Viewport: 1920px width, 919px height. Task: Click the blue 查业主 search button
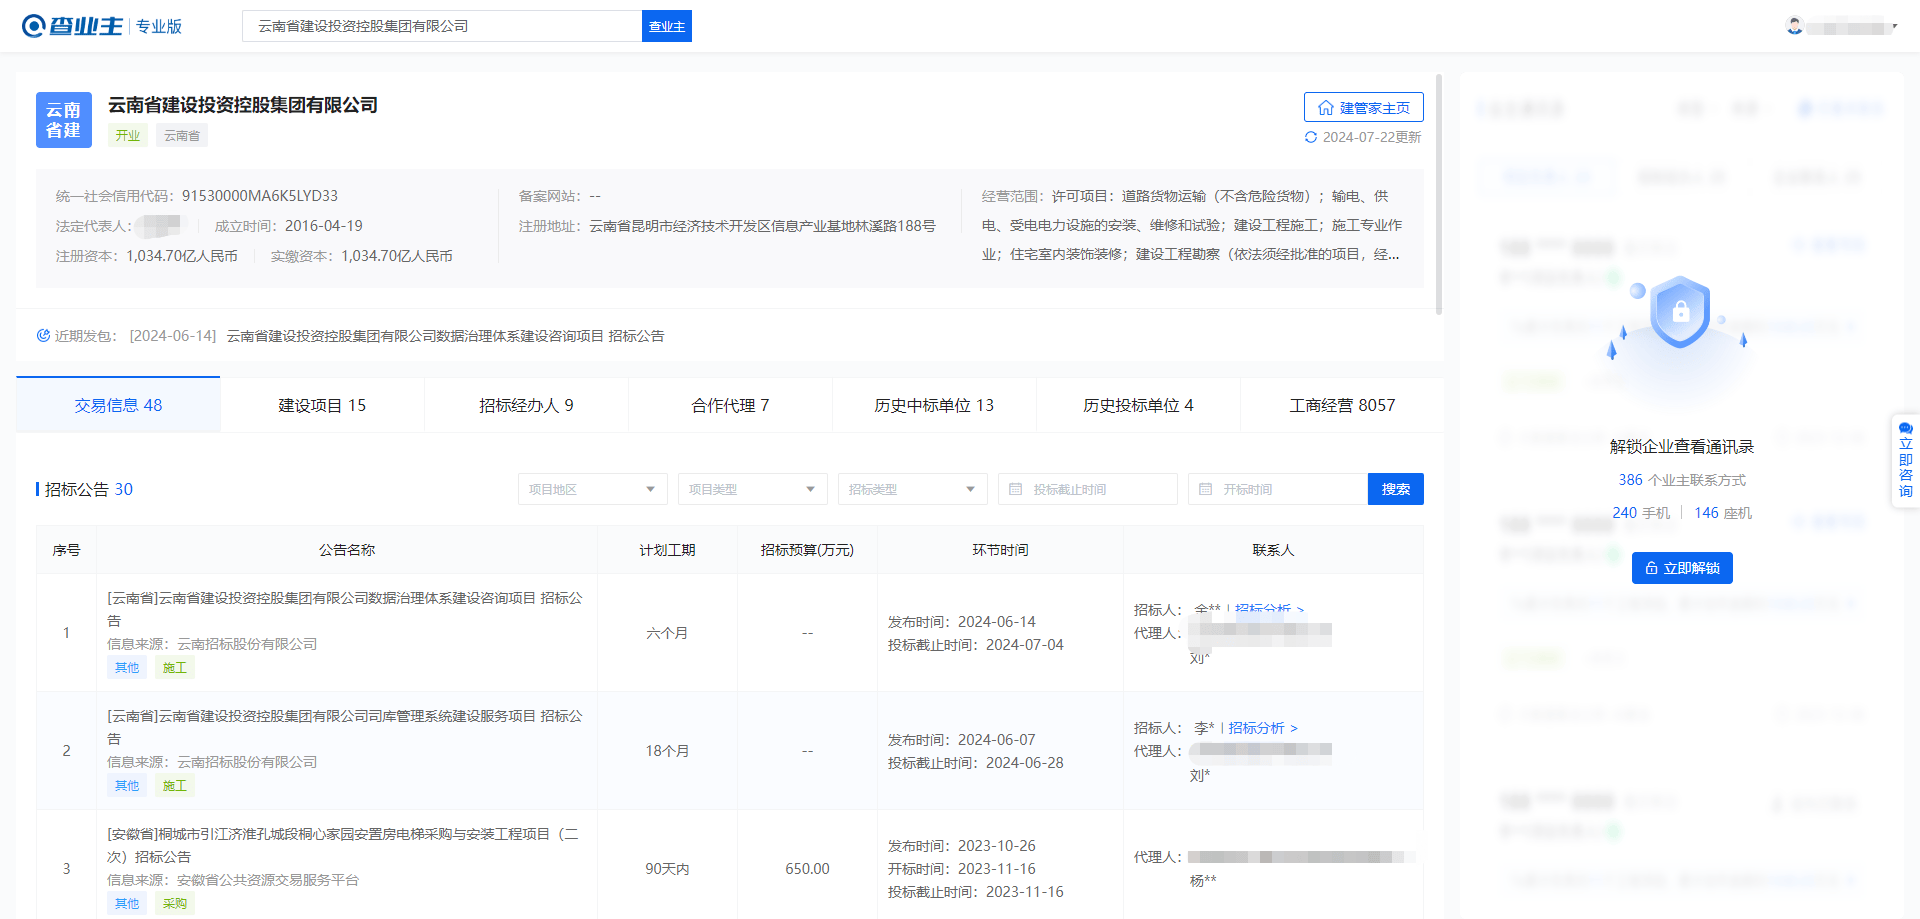coord(667,26)
